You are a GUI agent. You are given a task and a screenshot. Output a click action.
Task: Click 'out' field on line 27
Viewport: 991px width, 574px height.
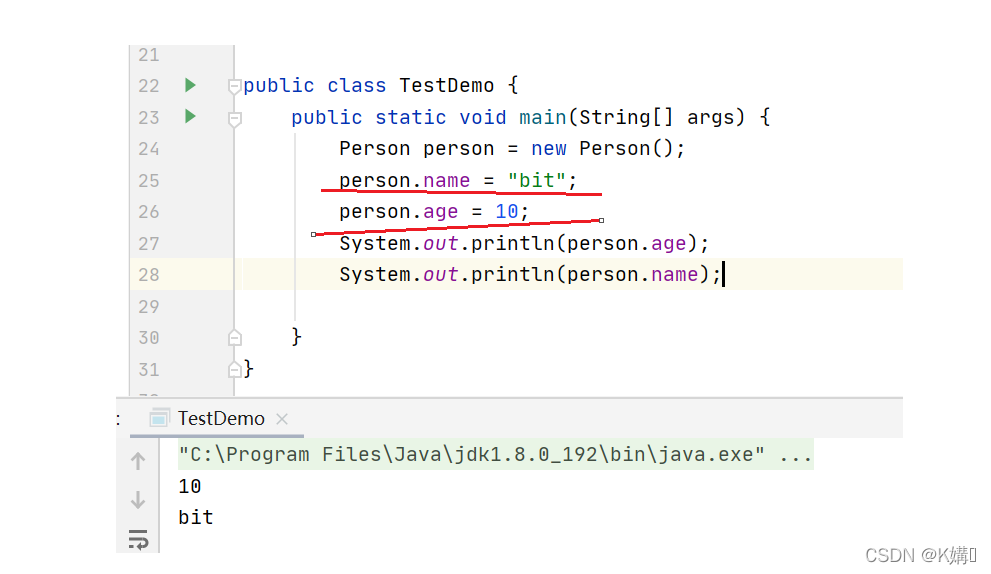(441, 243)
